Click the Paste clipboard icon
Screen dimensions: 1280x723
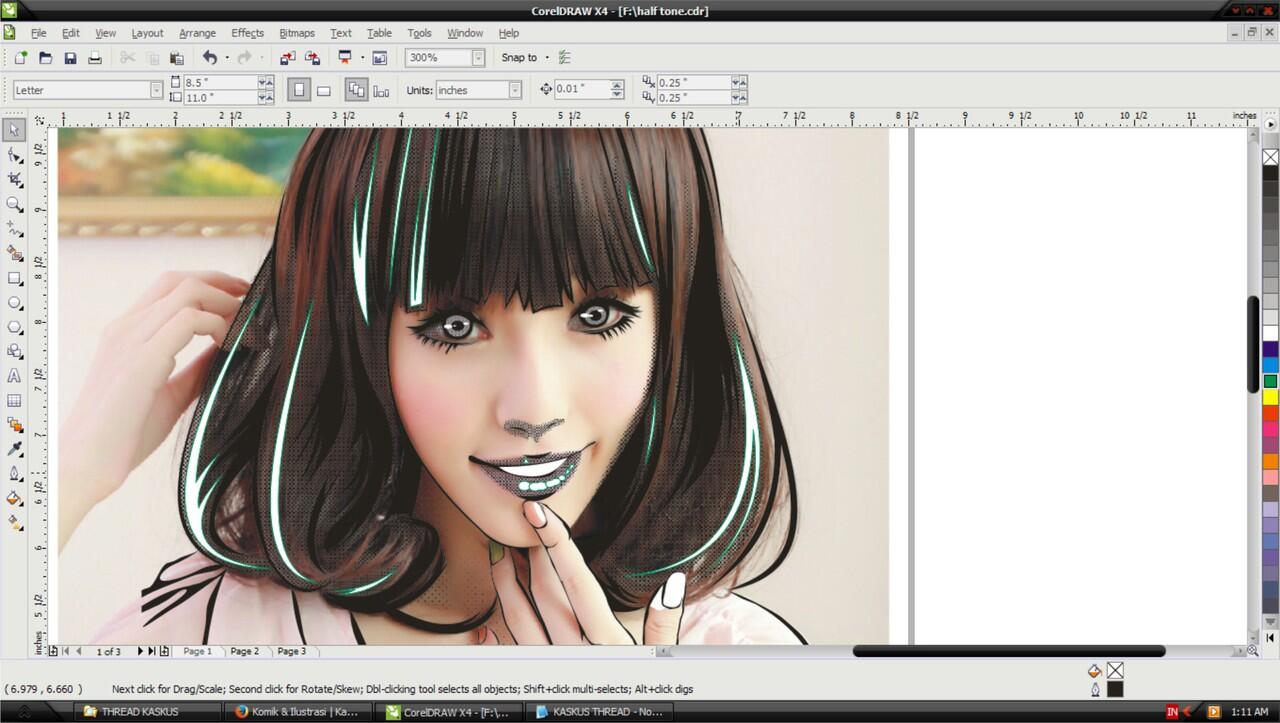[x=177, y=58]
